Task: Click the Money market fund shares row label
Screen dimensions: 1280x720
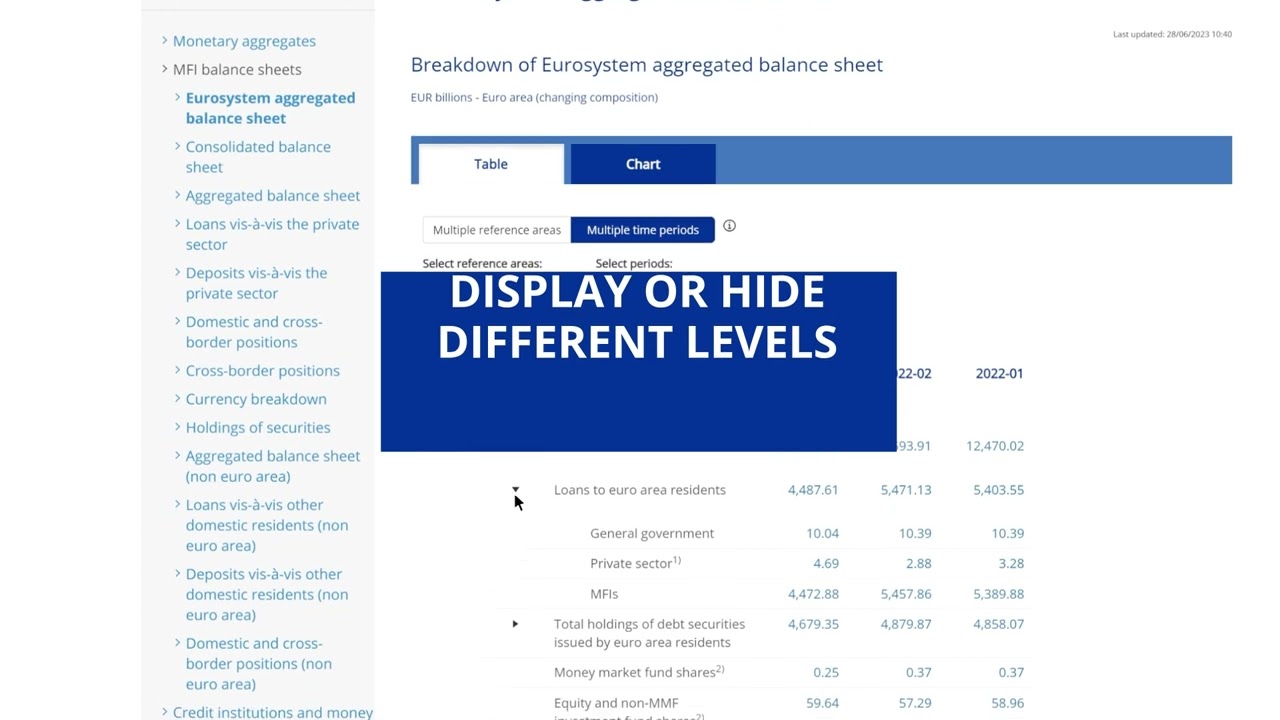Action: [x=638, y=672]
